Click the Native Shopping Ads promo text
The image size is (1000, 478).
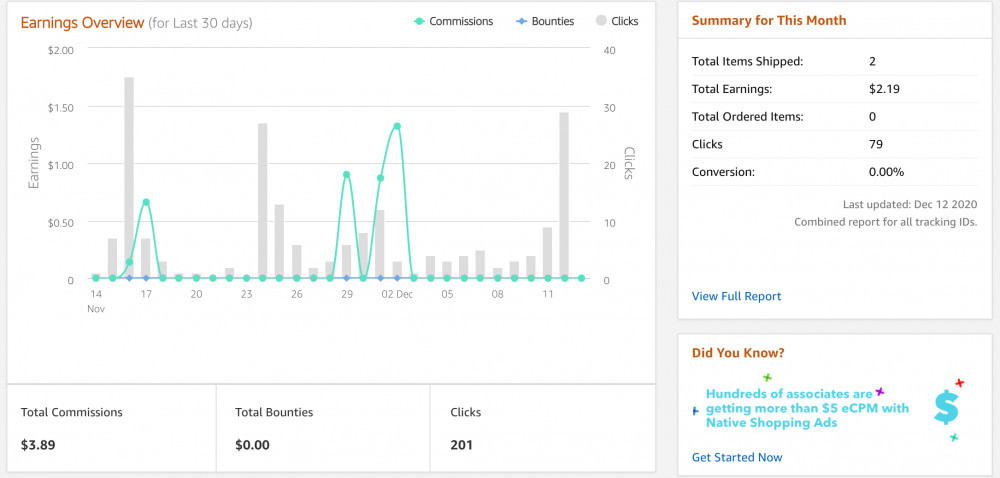[x=807, y=408]
